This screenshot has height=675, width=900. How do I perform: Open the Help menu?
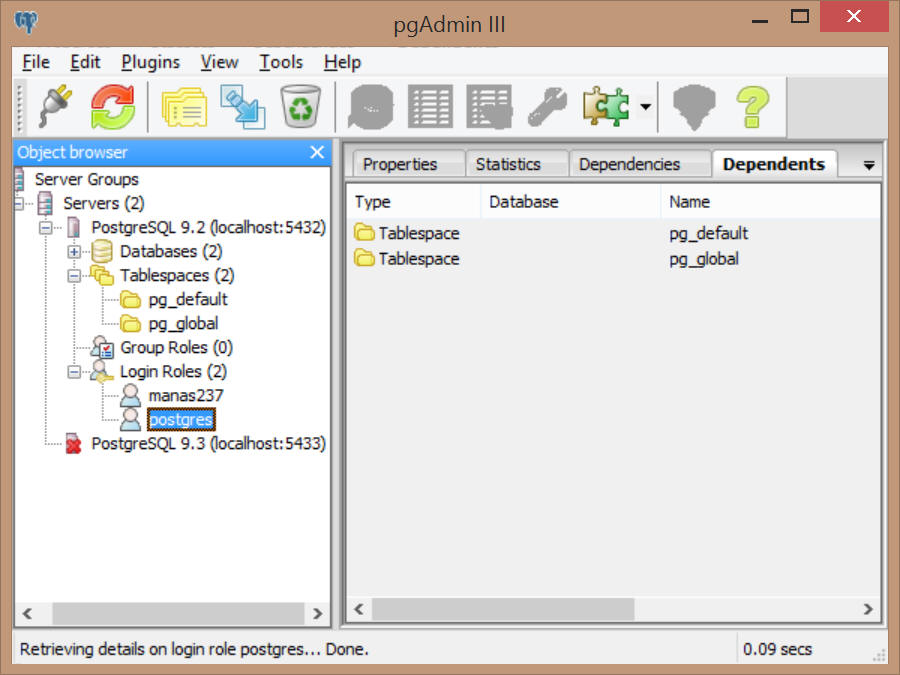(x=342, y=62)
